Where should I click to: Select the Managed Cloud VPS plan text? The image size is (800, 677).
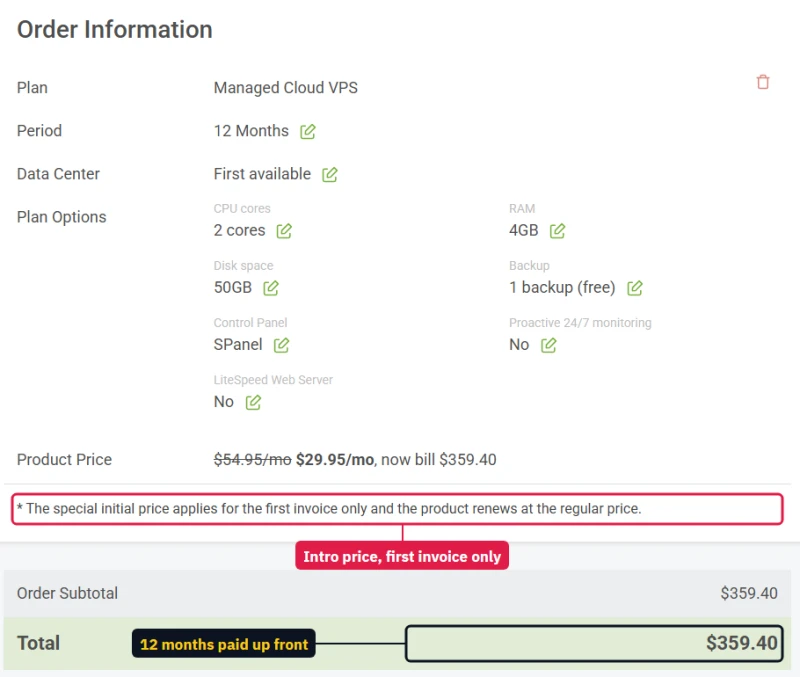[286, 88]
